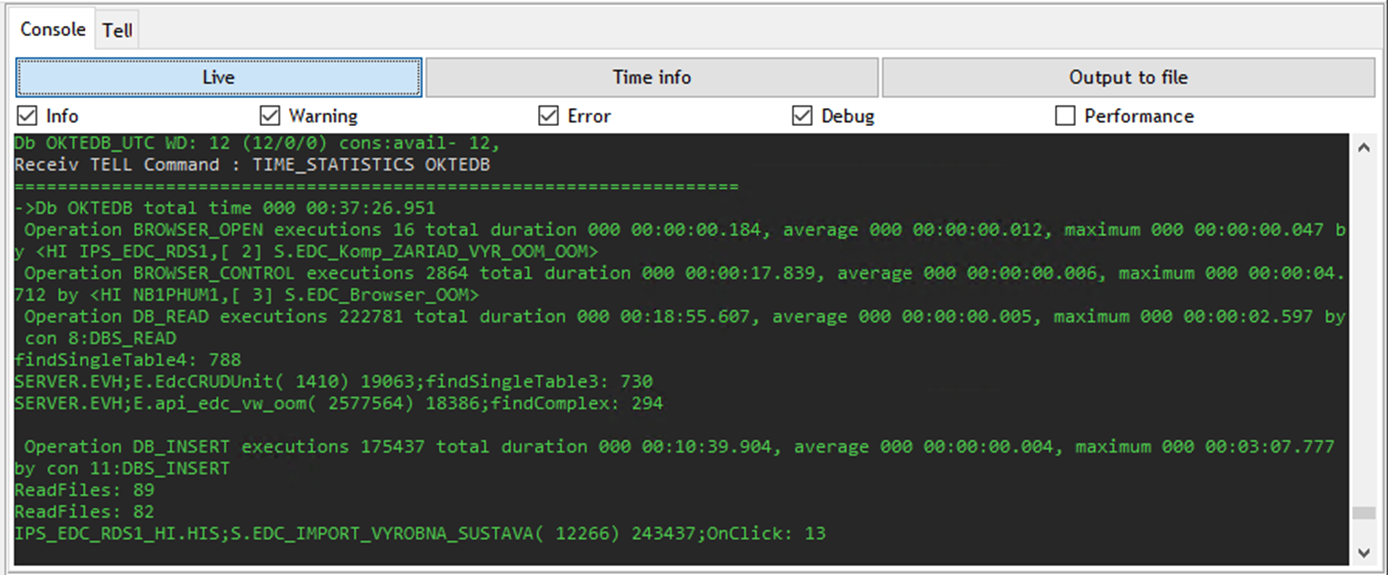
Task: Click the line ending 'OnClick: 13'
Action: click(x=420, y=534)
